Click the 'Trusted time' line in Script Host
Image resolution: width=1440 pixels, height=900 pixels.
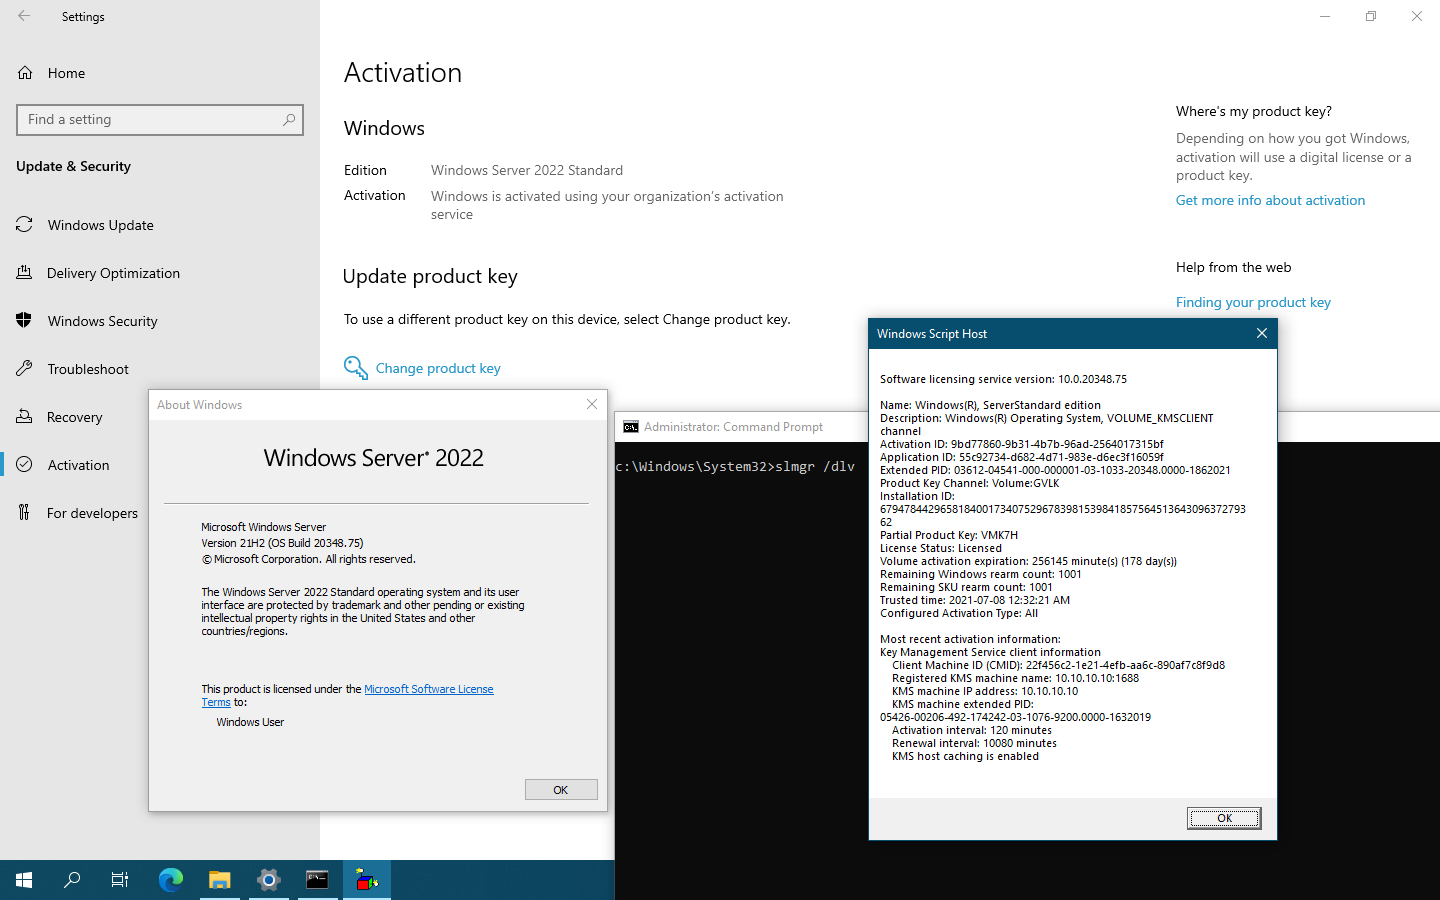(975, 600)
